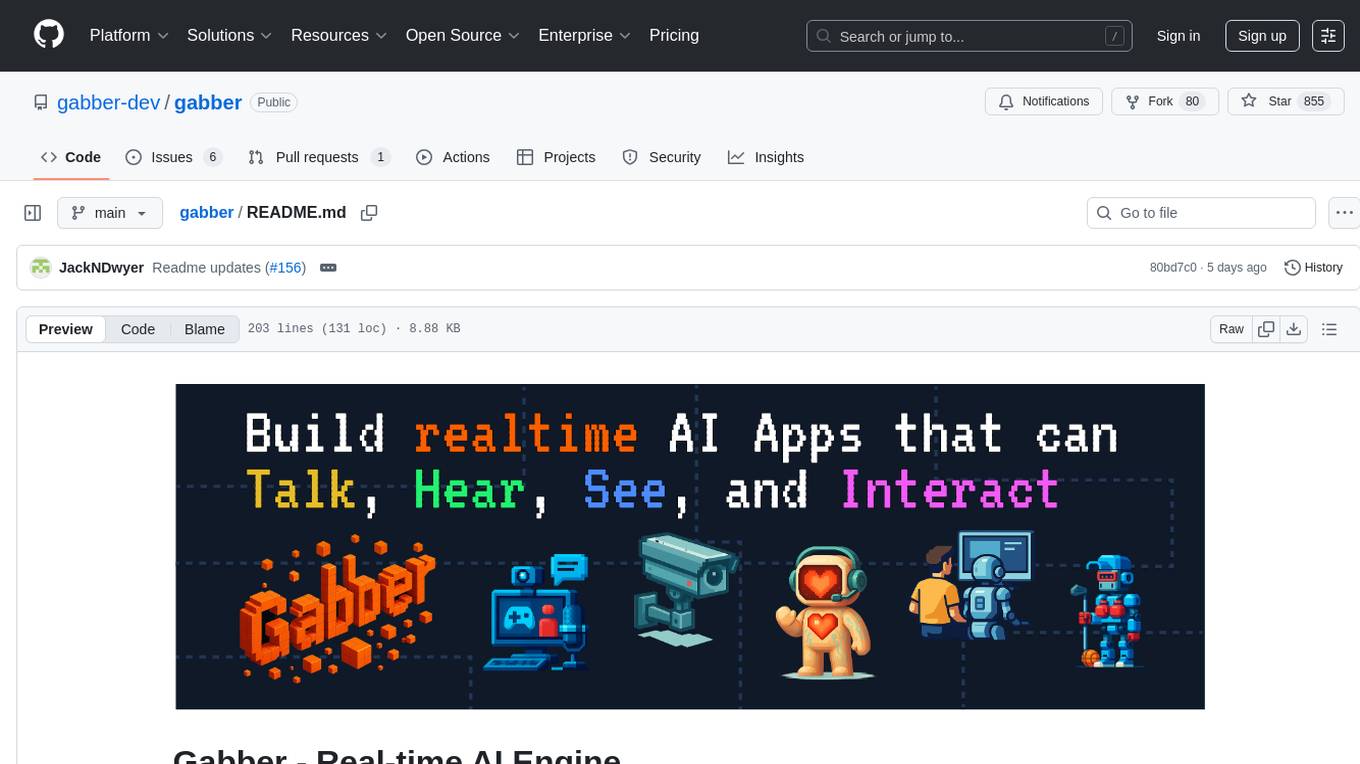Open the Pull requests tab

(x=318, y=157)
